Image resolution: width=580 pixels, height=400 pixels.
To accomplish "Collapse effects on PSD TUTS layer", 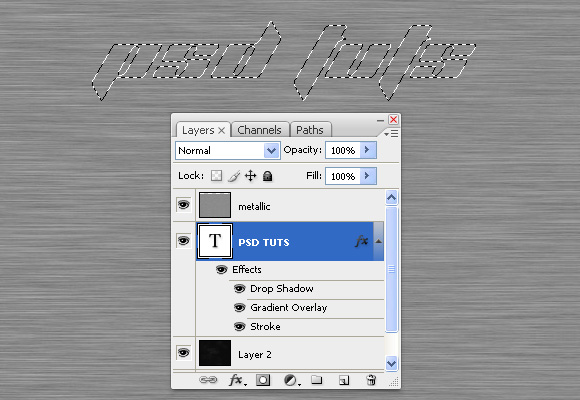I will (378, 241).
